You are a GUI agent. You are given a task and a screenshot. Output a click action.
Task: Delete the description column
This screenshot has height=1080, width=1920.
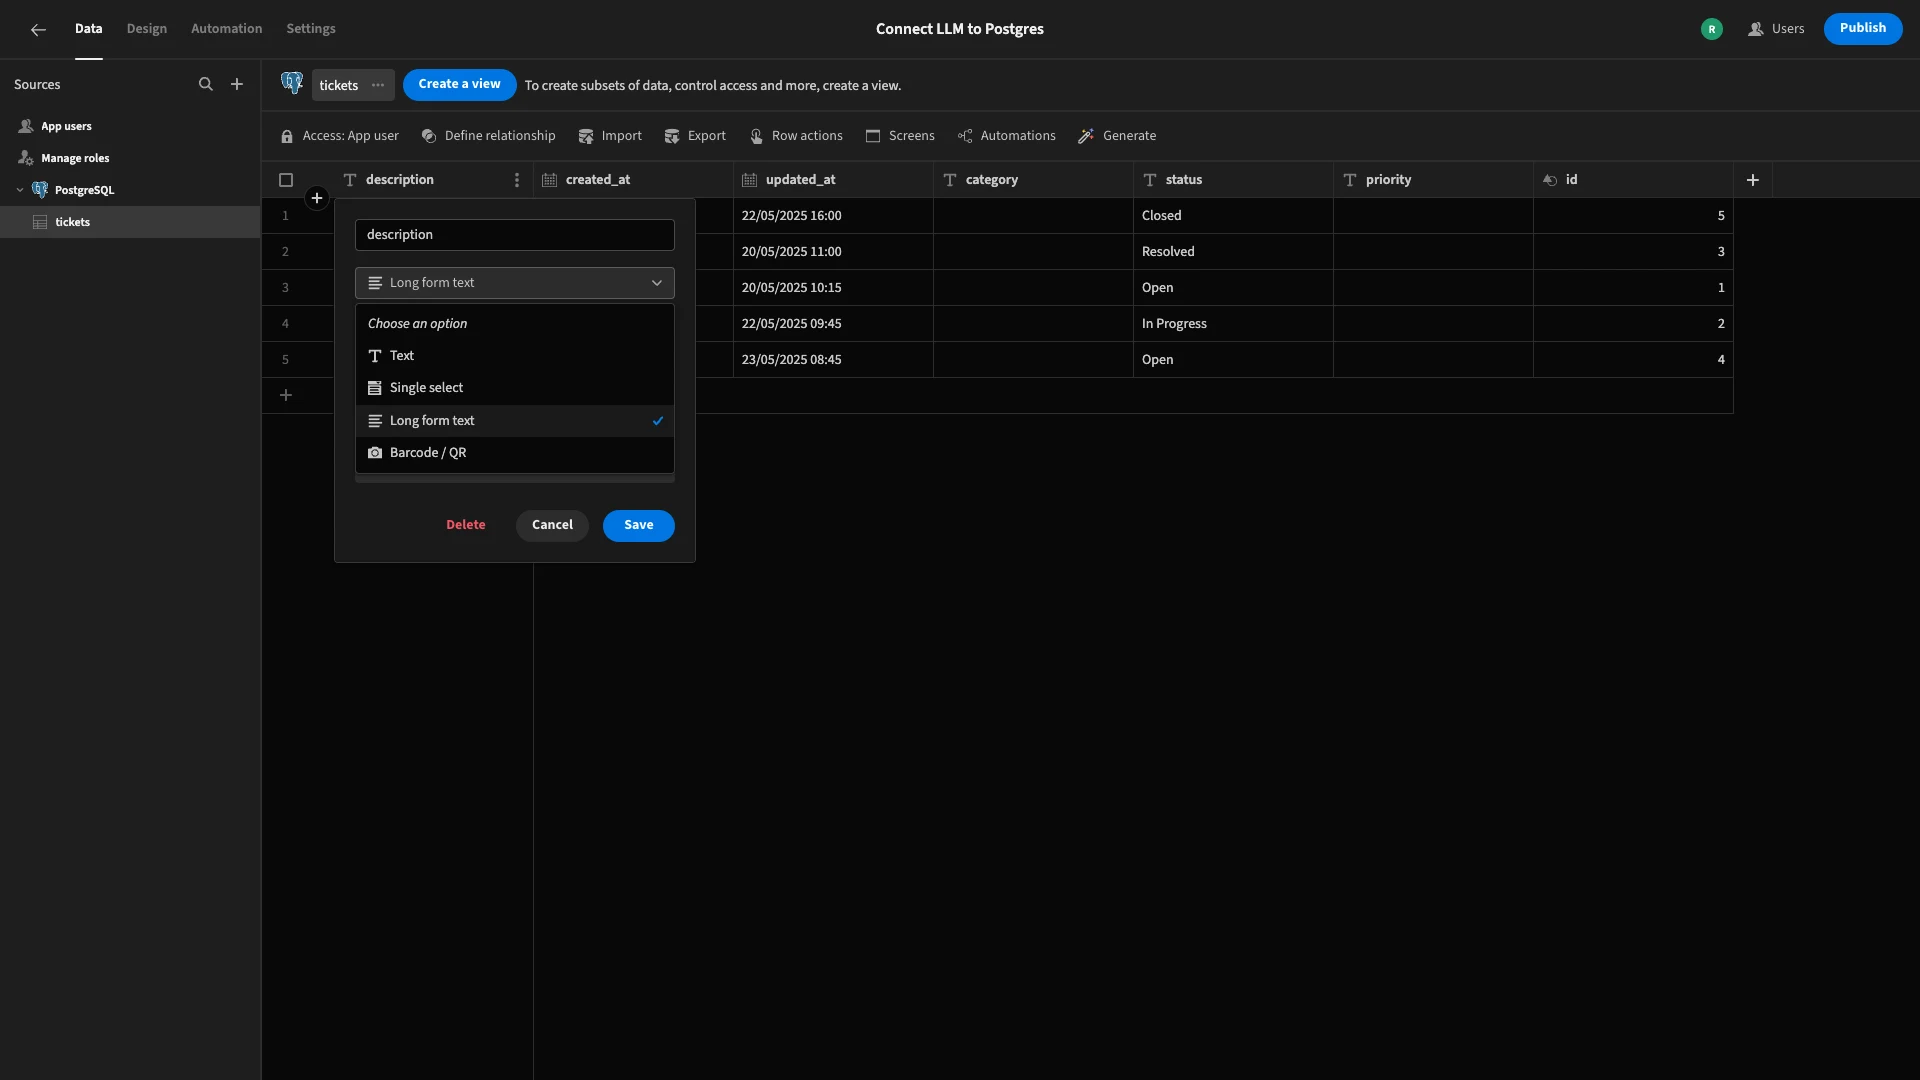point(466,525)
